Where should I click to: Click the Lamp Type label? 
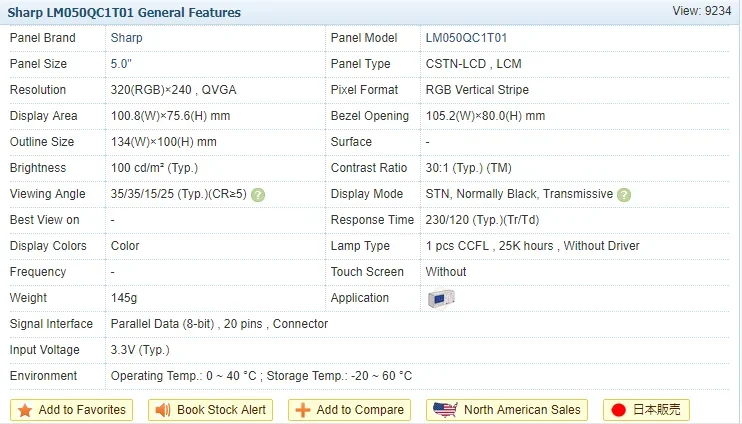[360, 246]
